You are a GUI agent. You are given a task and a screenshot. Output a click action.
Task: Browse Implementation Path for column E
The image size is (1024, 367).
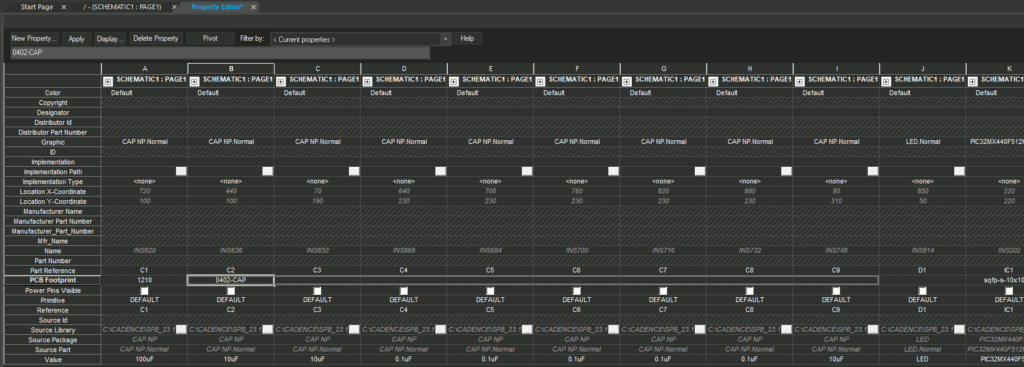click(x=527, y=171)
